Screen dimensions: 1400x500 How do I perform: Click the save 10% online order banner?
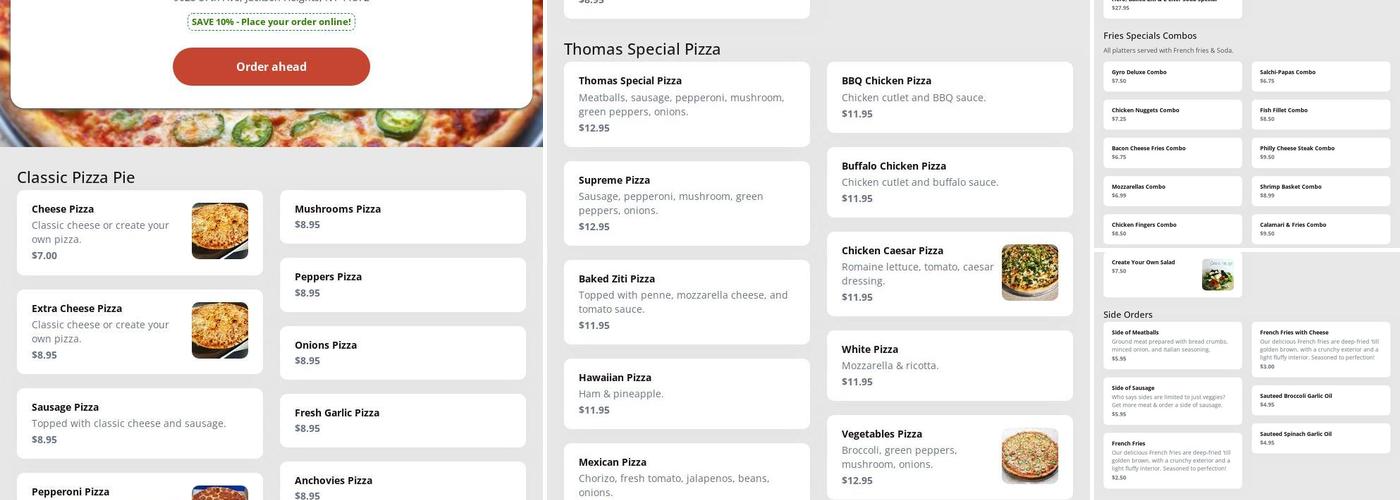(271, 22)
